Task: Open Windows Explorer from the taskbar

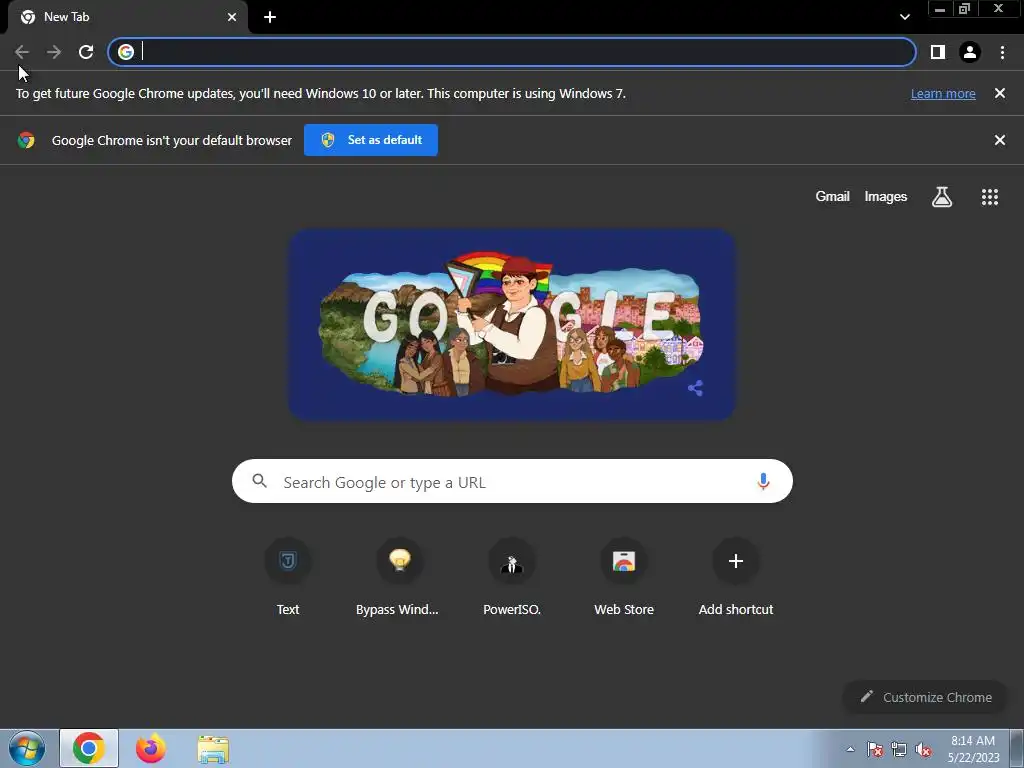Action: tap(213, 749)
